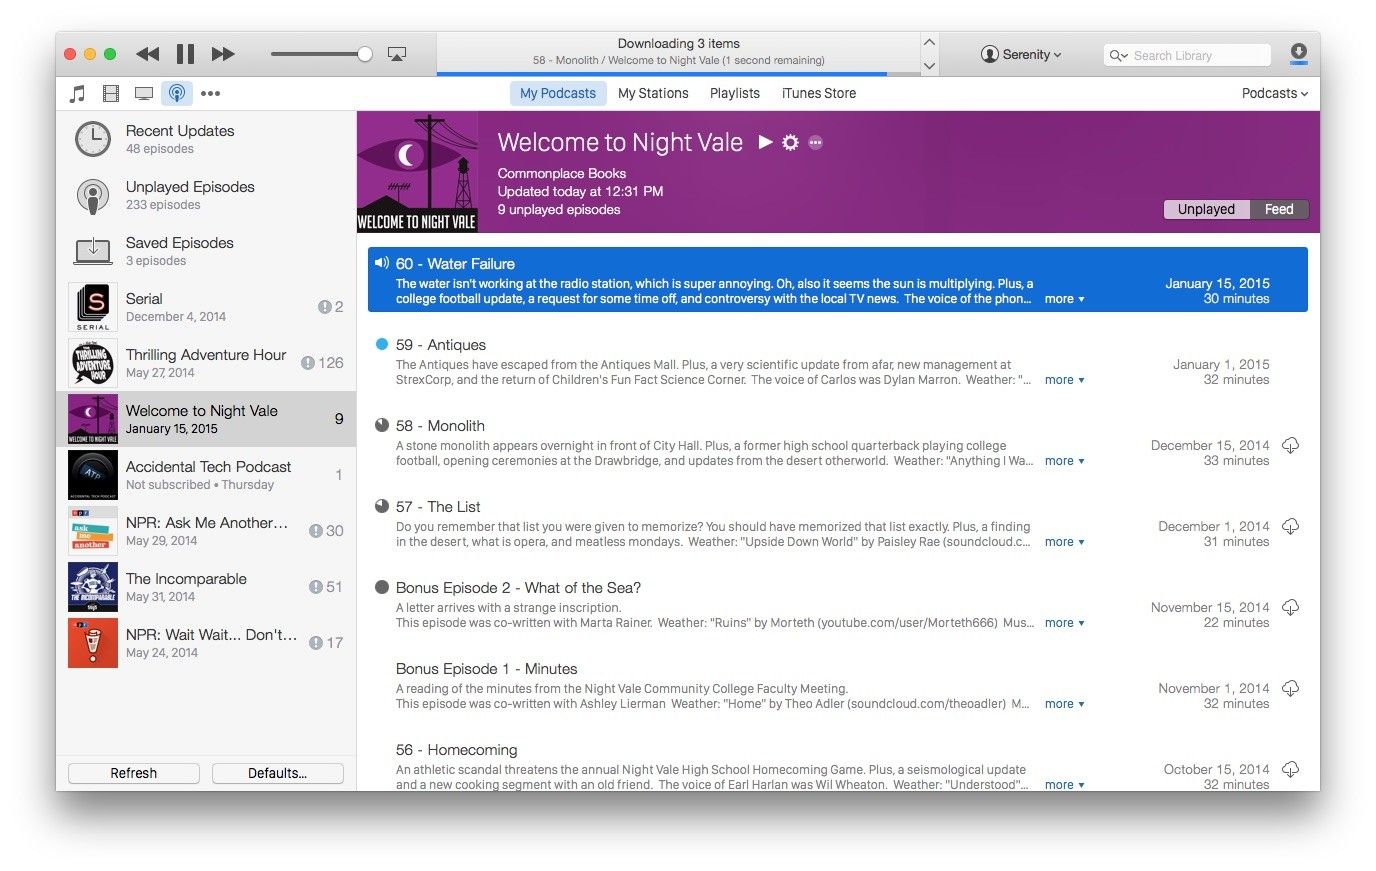
Task: Download episode 58 - Monolith from cloud
Action: [1291, 446]
